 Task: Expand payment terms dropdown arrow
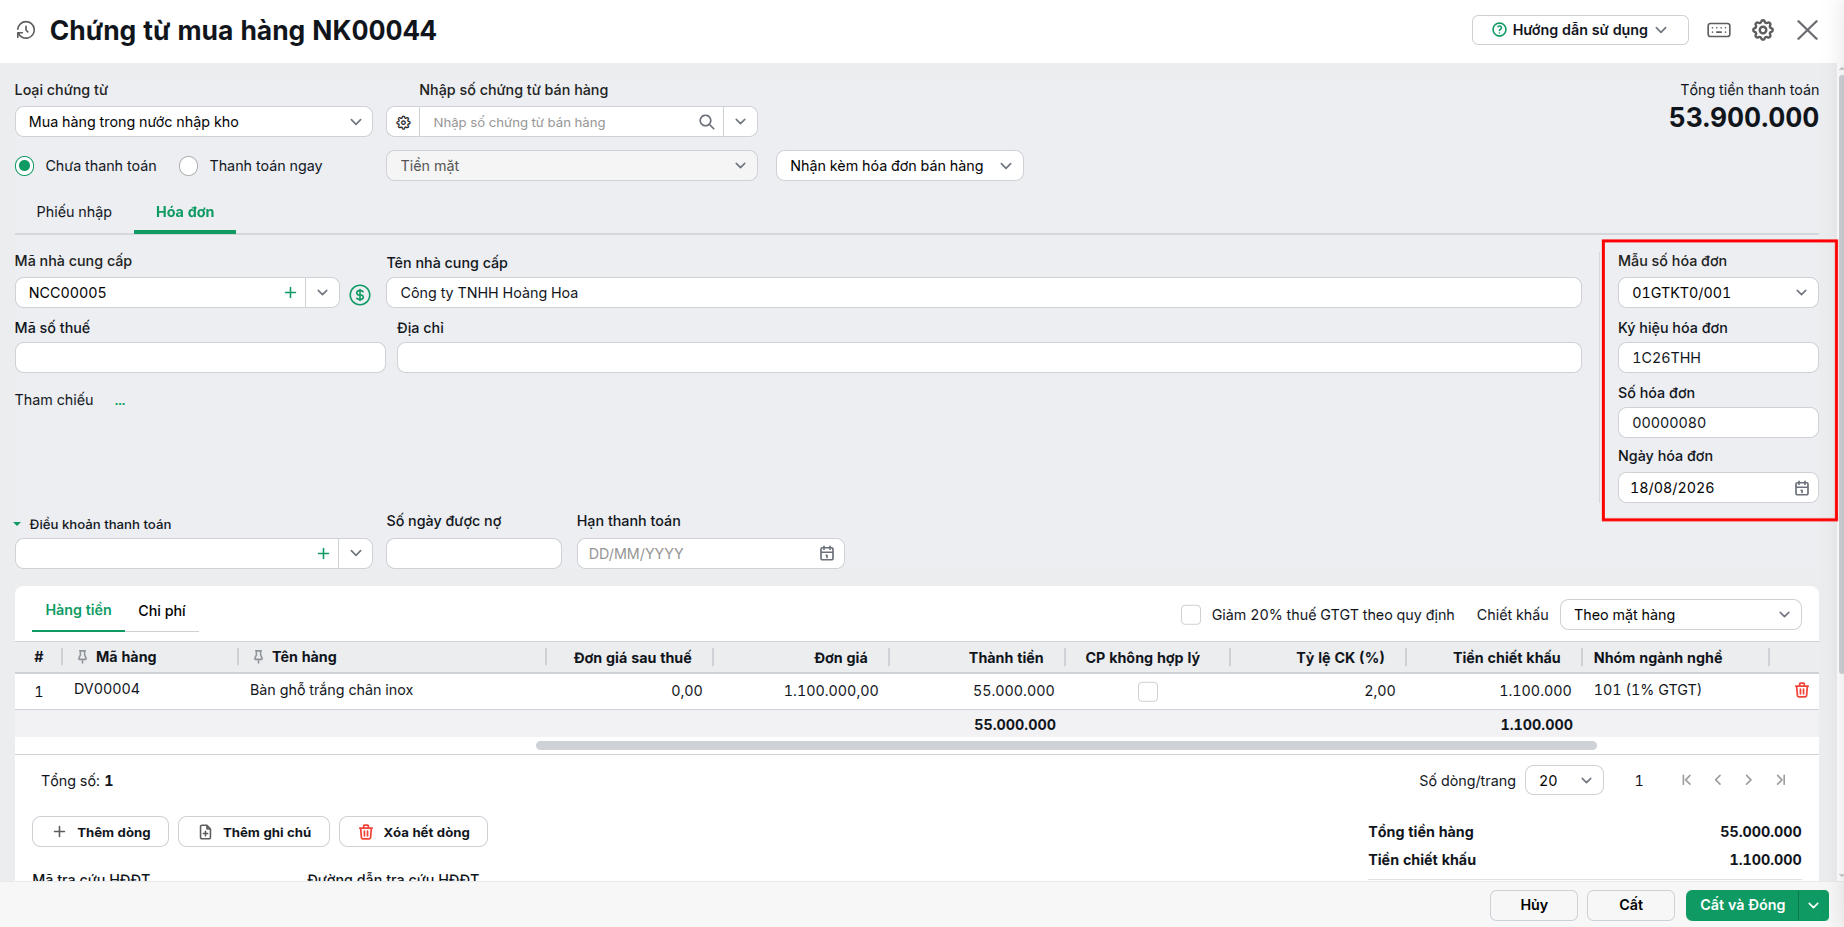(x=355, y=553)
